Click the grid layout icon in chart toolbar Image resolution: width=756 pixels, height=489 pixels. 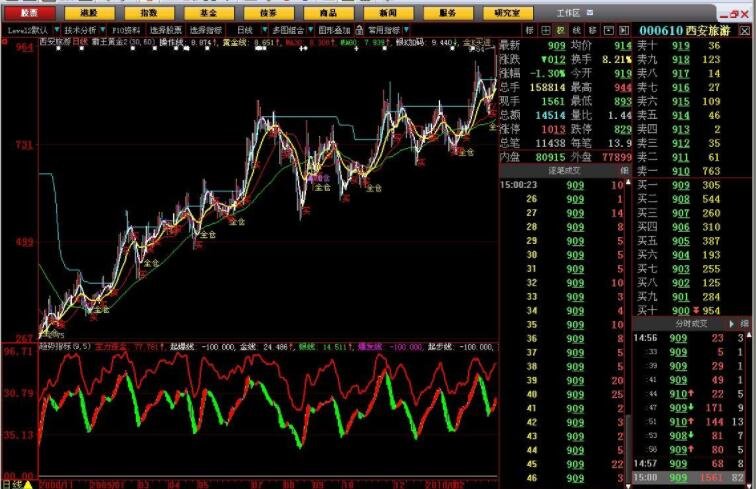pos(546,30)
